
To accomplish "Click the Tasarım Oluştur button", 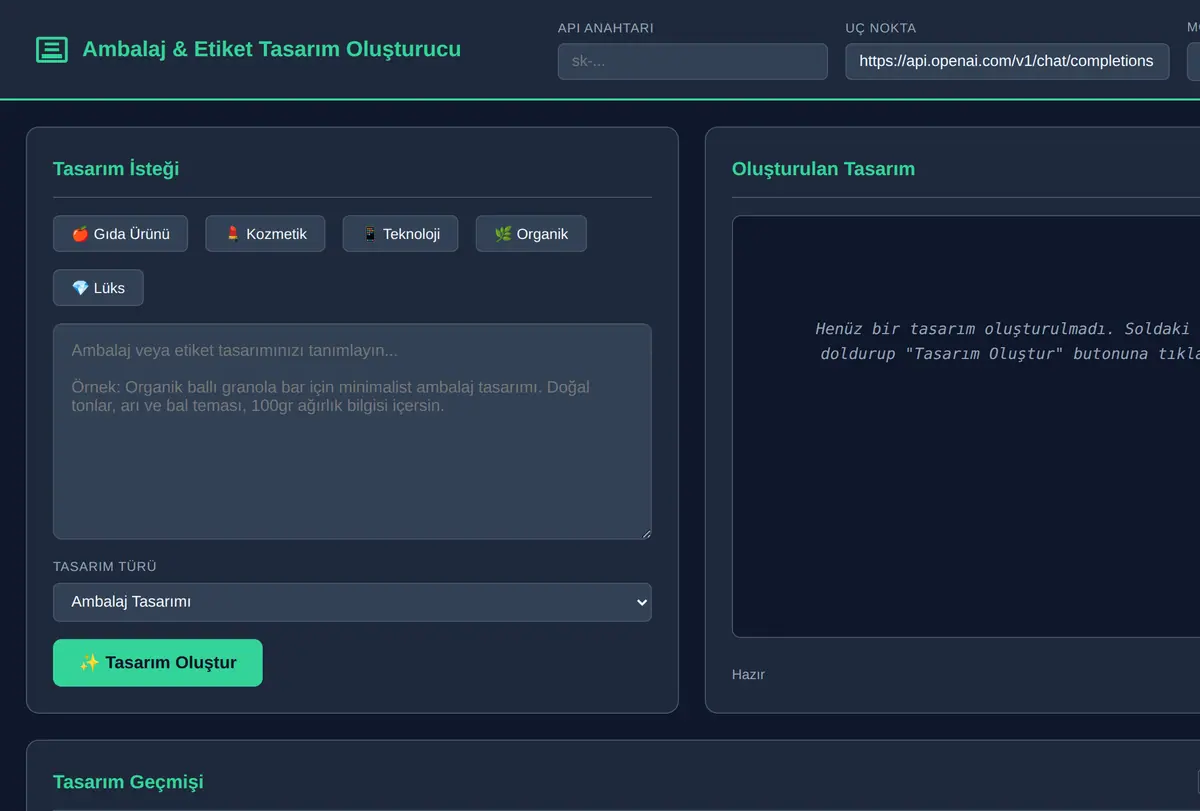I will 158,663.
